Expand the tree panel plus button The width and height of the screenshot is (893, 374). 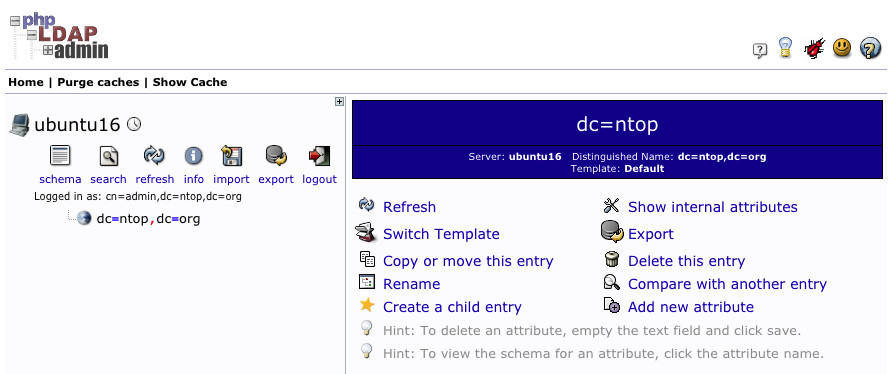[x=339, y=101]
